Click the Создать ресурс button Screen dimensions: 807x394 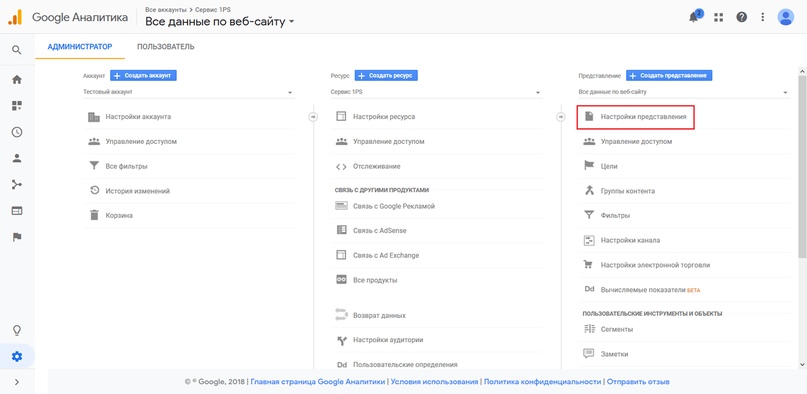386,76
